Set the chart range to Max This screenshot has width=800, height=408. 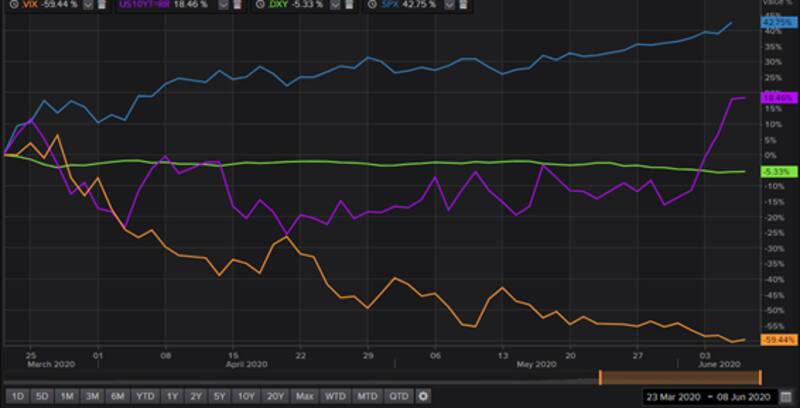point(305,395)
